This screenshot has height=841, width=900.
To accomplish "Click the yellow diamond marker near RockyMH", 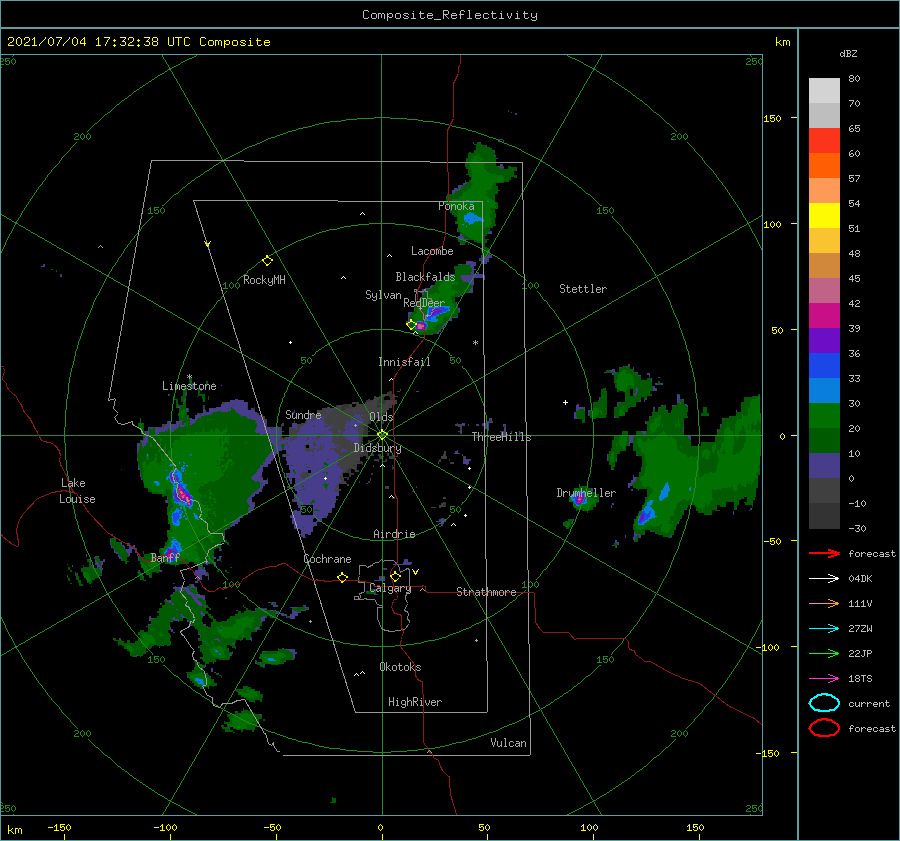I will tap(267, 261).
